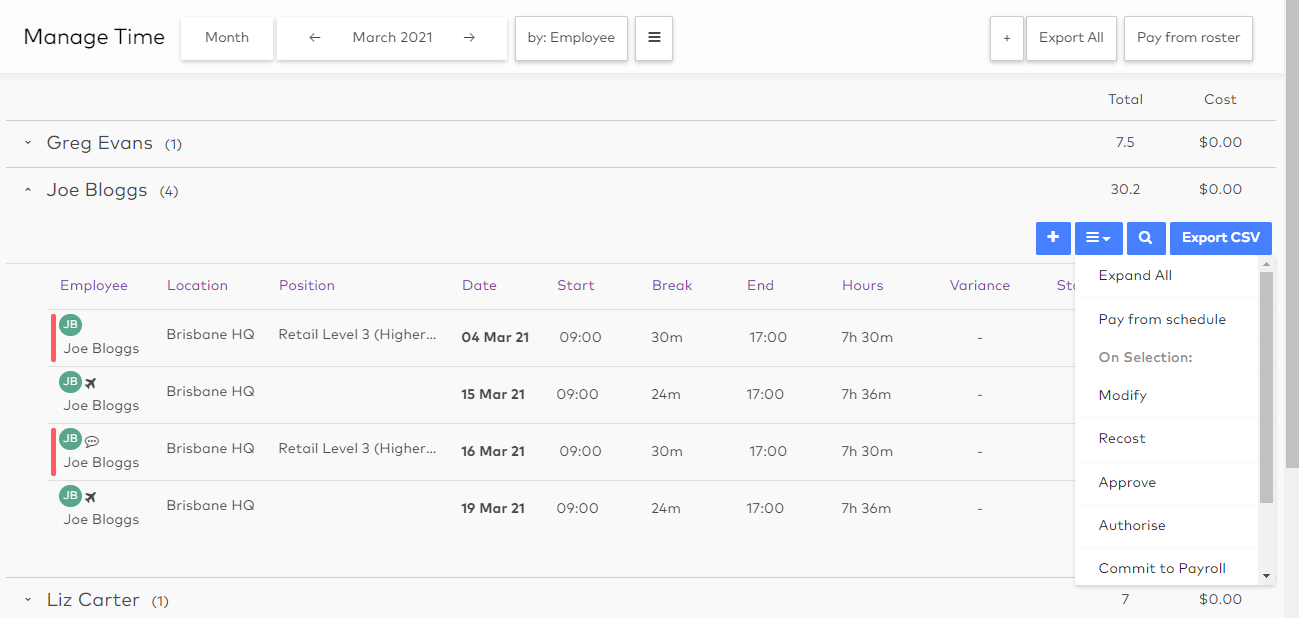Click leave airplane icon on 15 Mar row
The height and width of the screenshot is (618, 1299).
[91, 382]
